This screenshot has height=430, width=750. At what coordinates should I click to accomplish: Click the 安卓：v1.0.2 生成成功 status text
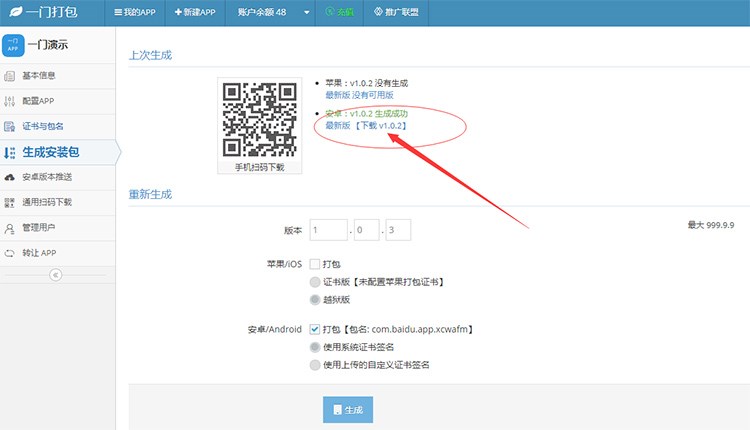[x=366, y=114]
